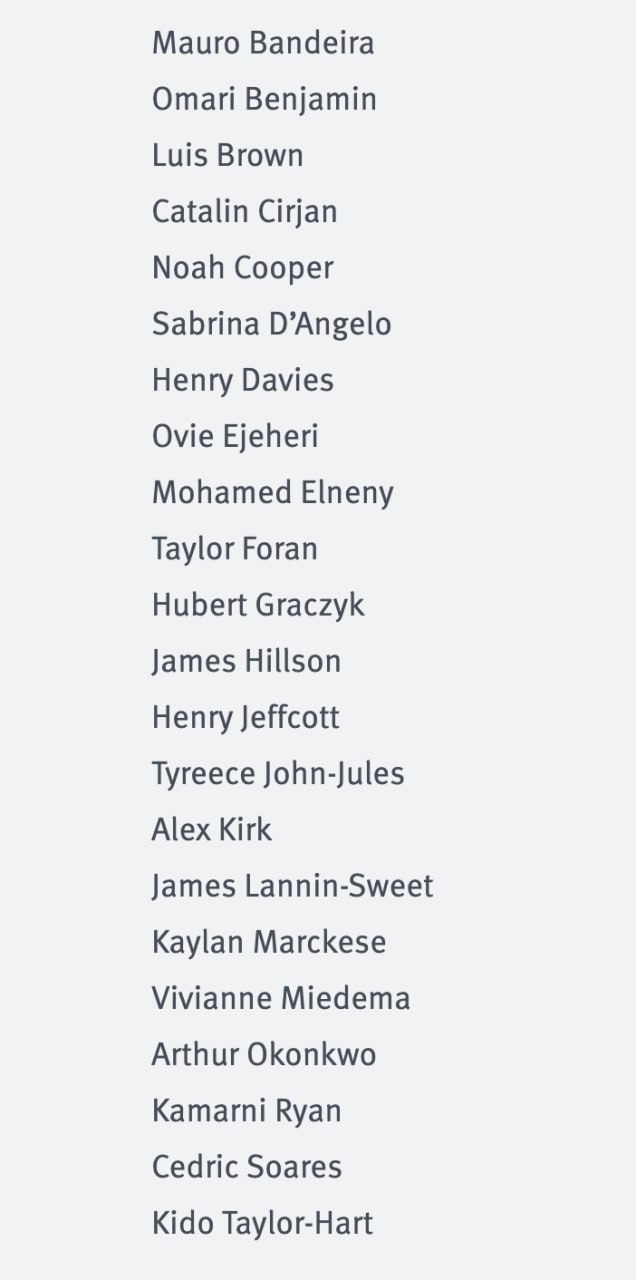Select James Lannin-Sweet
The height and width of the screenshot is (1280, 636).
292,886
